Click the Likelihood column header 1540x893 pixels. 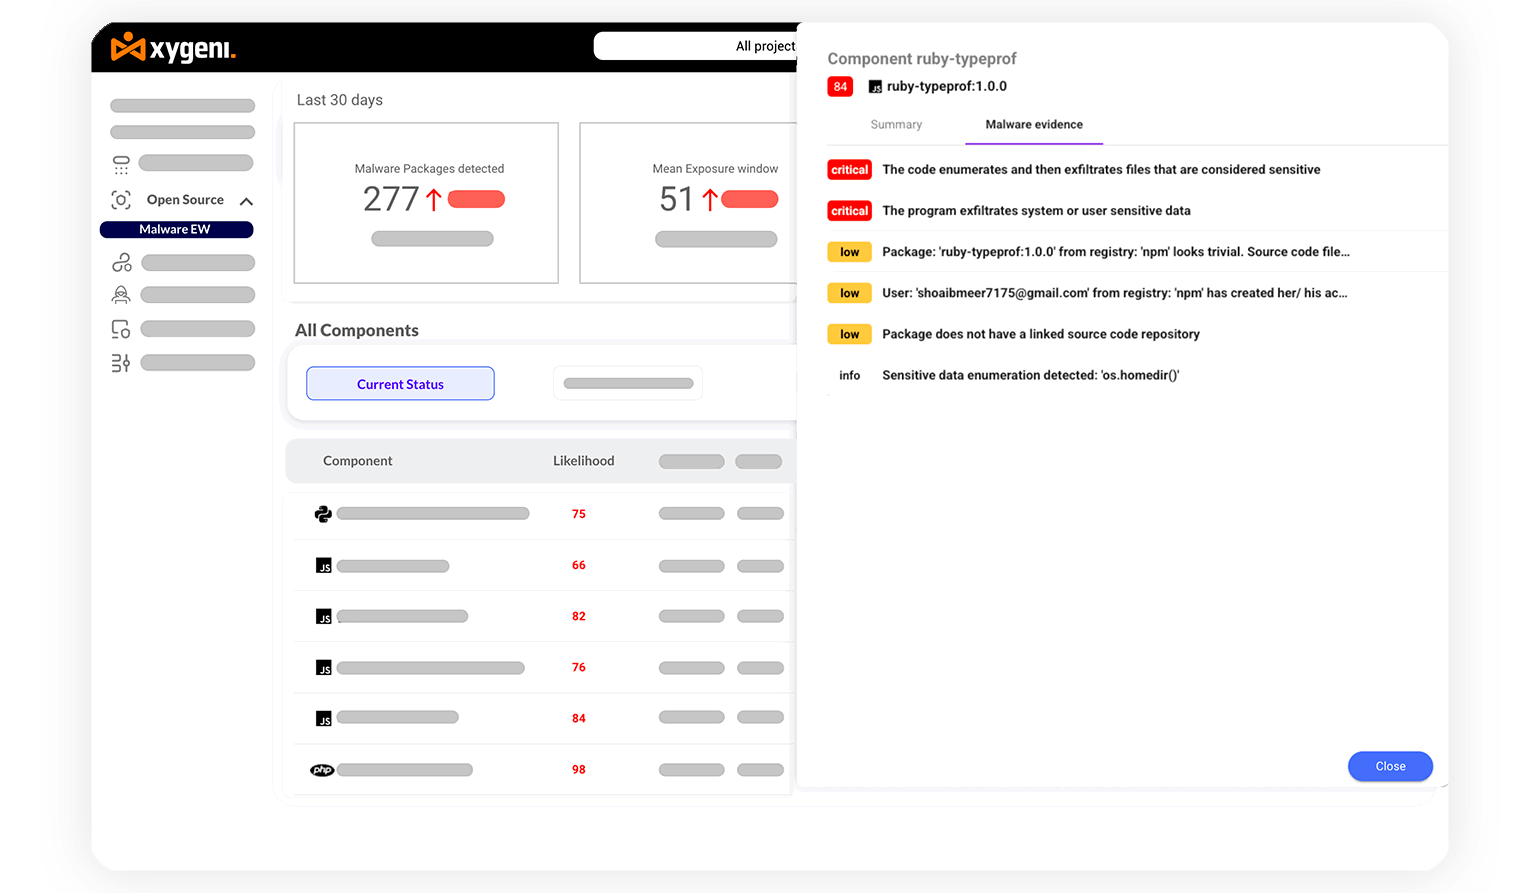(x=583, y=461)
